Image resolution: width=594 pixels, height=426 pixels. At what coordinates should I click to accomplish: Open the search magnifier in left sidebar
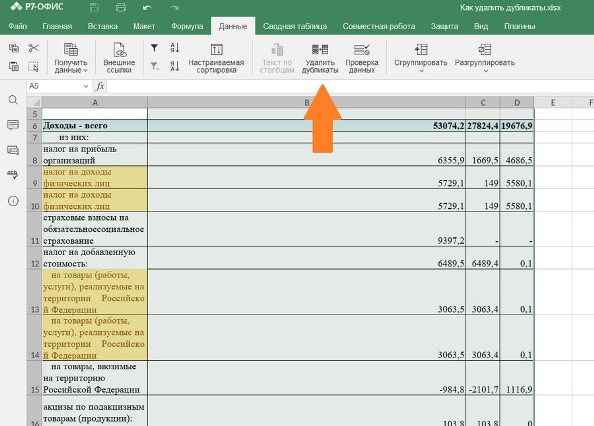[x=13, y=100]
